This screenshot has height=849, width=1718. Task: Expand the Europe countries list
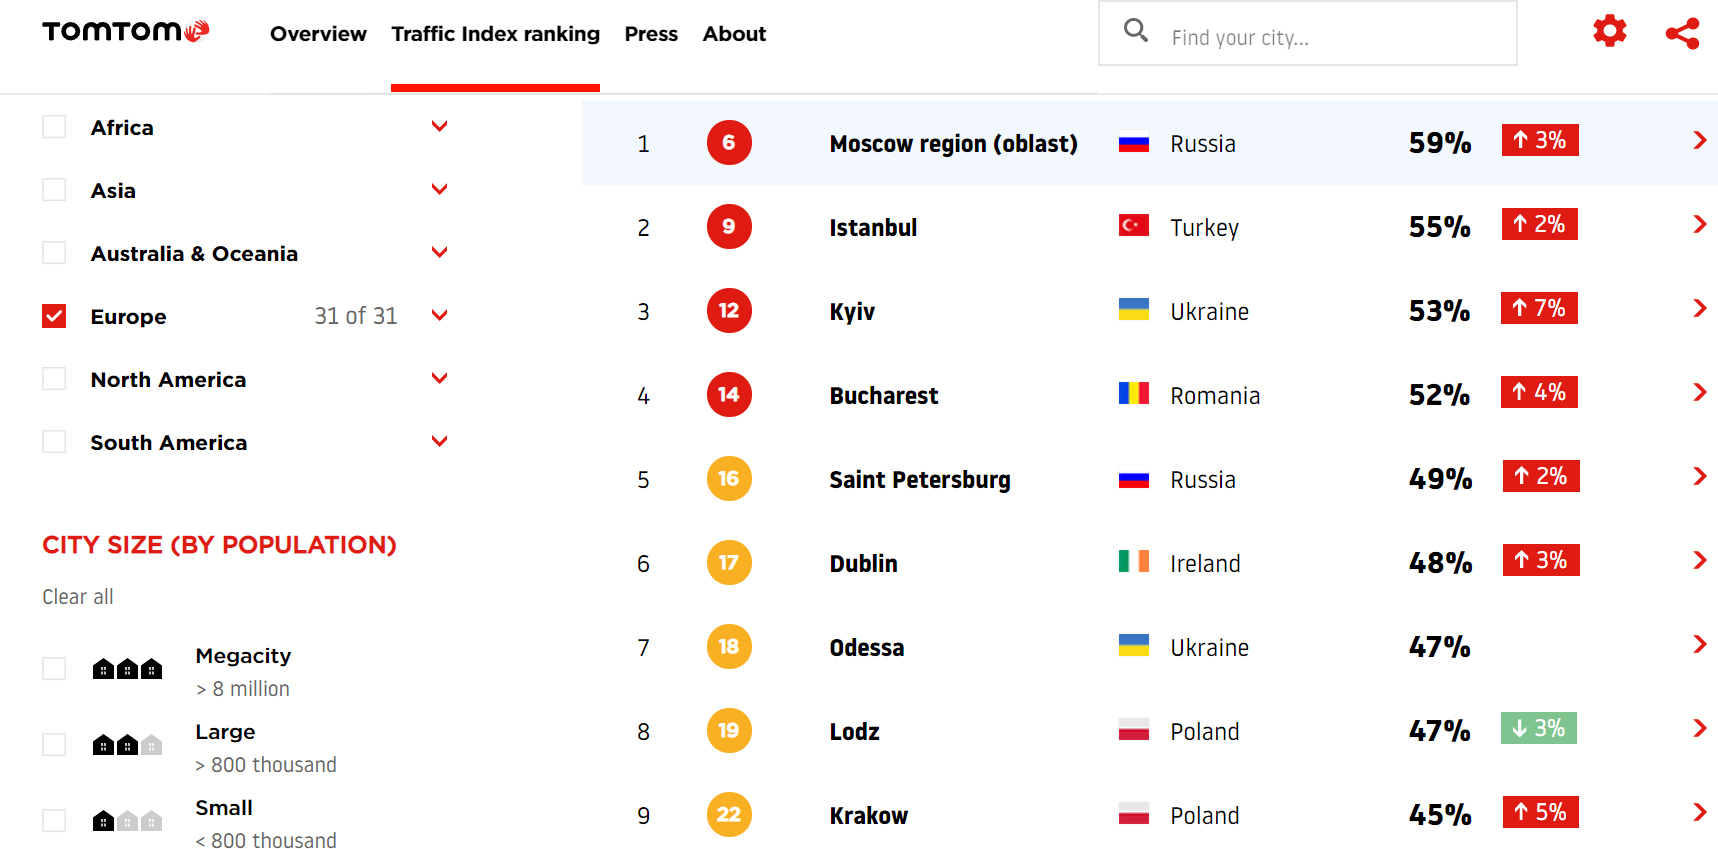pyautogui.click(x=439, y=315)
